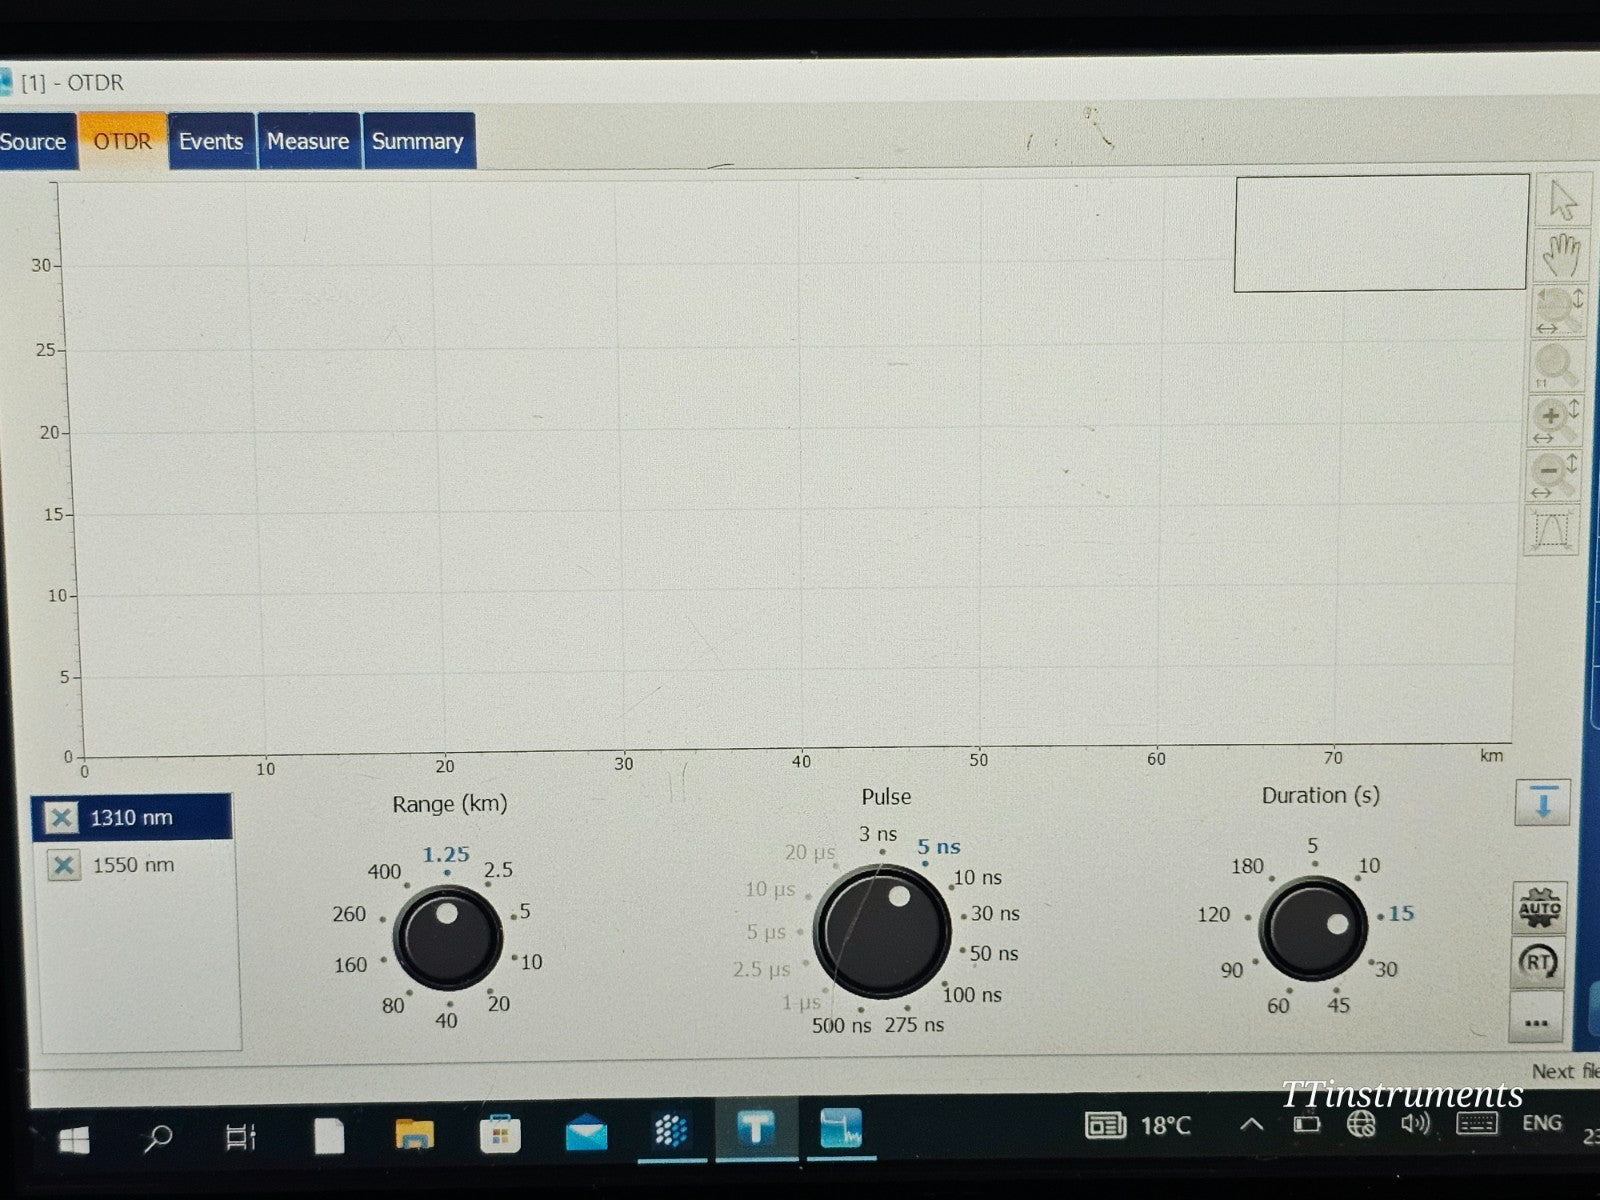This screenshot has width=1600, height=1200.
Task: Set Duration to 180 seconds
Action: (1247, 866)
